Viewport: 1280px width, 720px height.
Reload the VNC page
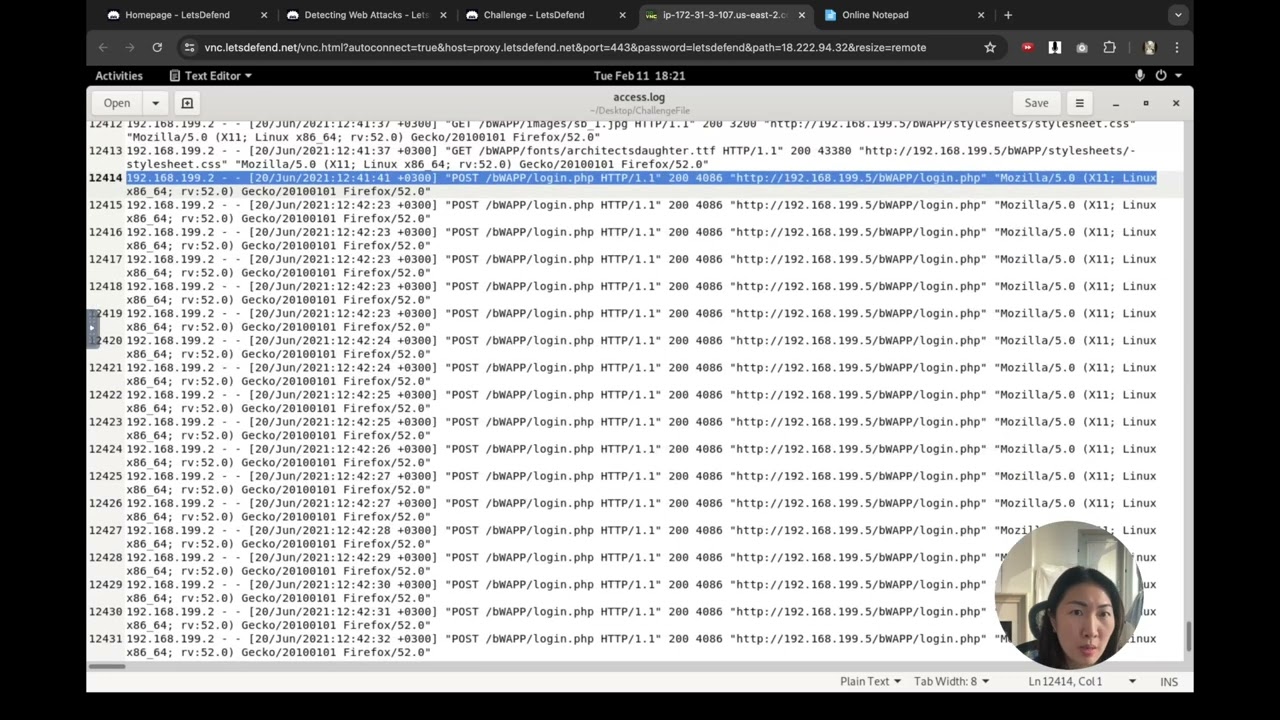click(x=157, y=47)
